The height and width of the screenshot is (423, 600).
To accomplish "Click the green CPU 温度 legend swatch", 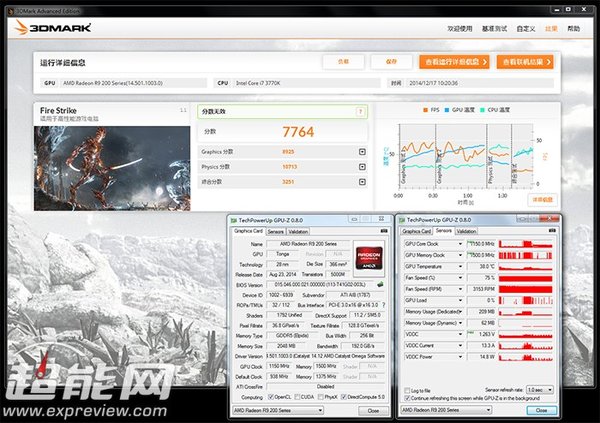I will click(x=482, y=110).
